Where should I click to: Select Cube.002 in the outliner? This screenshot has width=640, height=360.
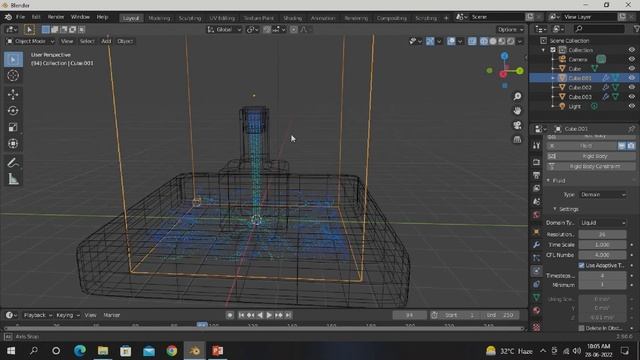tap(580, 87)
